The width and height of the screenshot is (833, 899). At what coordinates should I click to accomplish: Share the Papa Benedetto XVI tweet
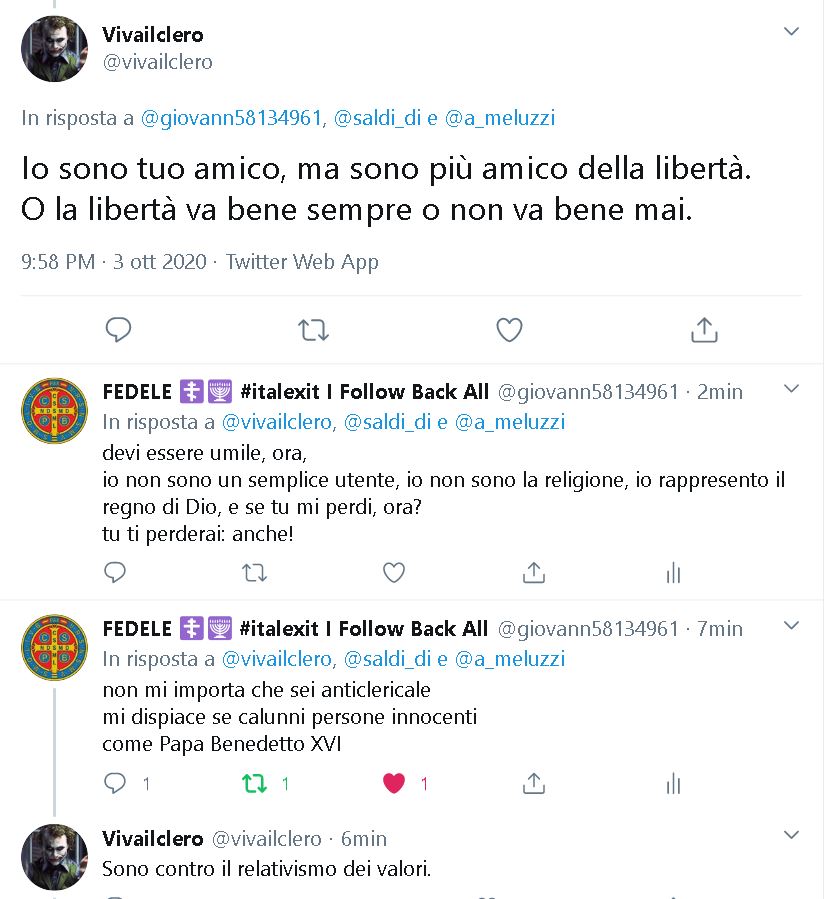(534, 783)
